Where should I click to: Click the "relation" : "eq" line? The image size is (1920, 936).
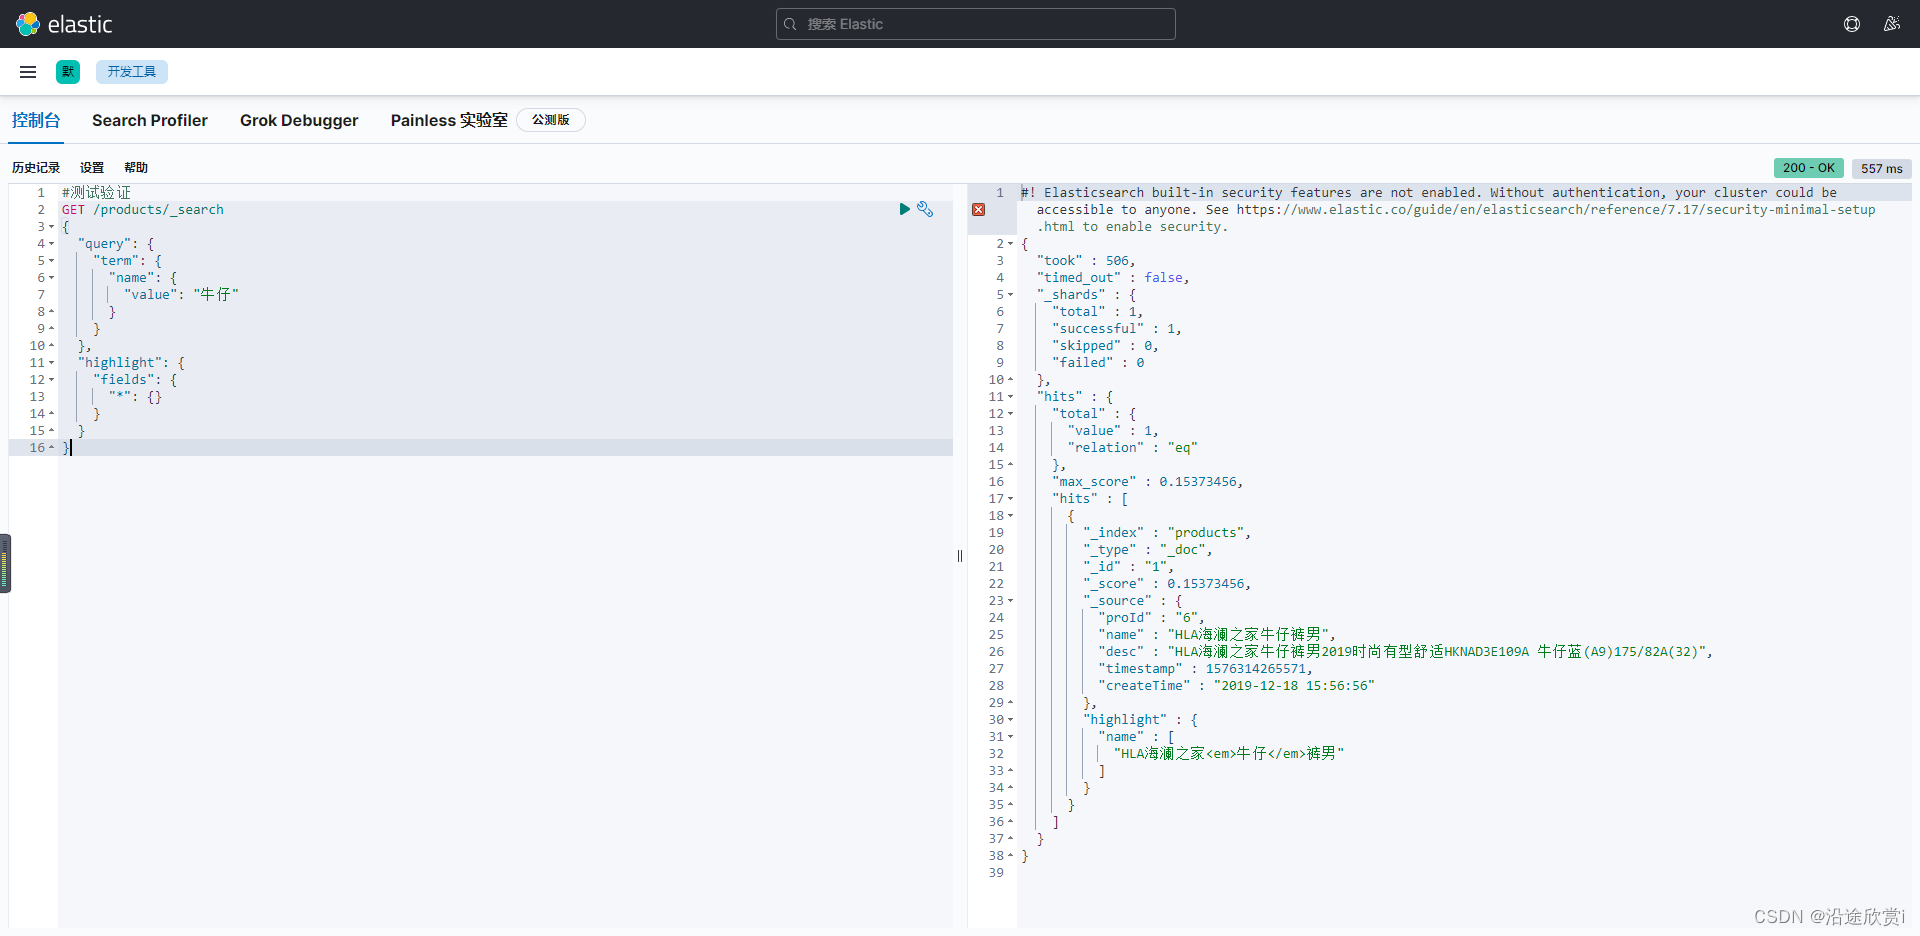[x=1132, y=448]
